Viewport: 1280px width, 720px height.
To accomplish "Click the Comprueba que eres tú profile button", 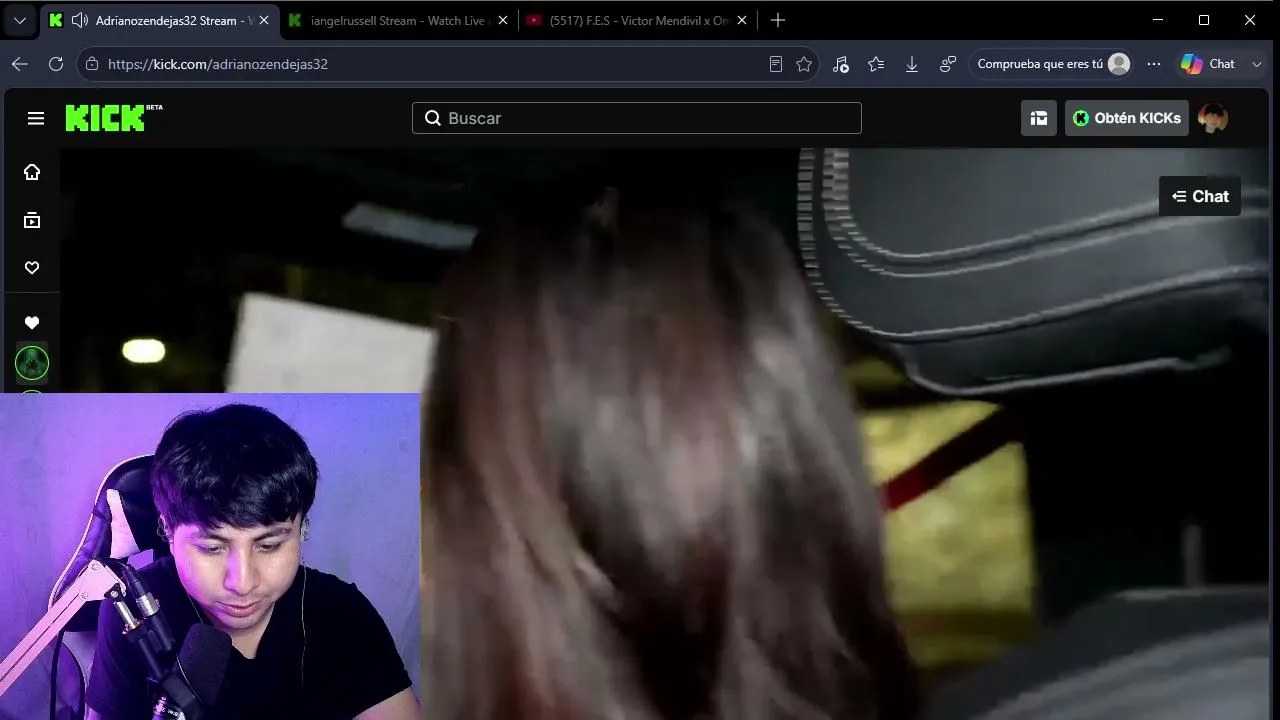I will (1053, 64).
